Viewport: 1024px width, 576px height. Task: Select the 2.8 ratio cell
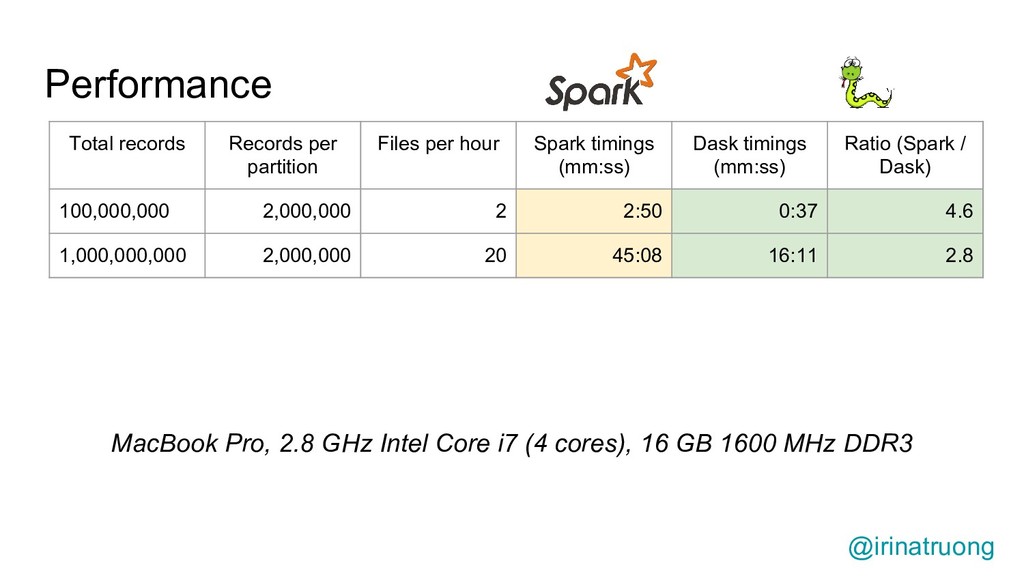[x=904, y=255]
